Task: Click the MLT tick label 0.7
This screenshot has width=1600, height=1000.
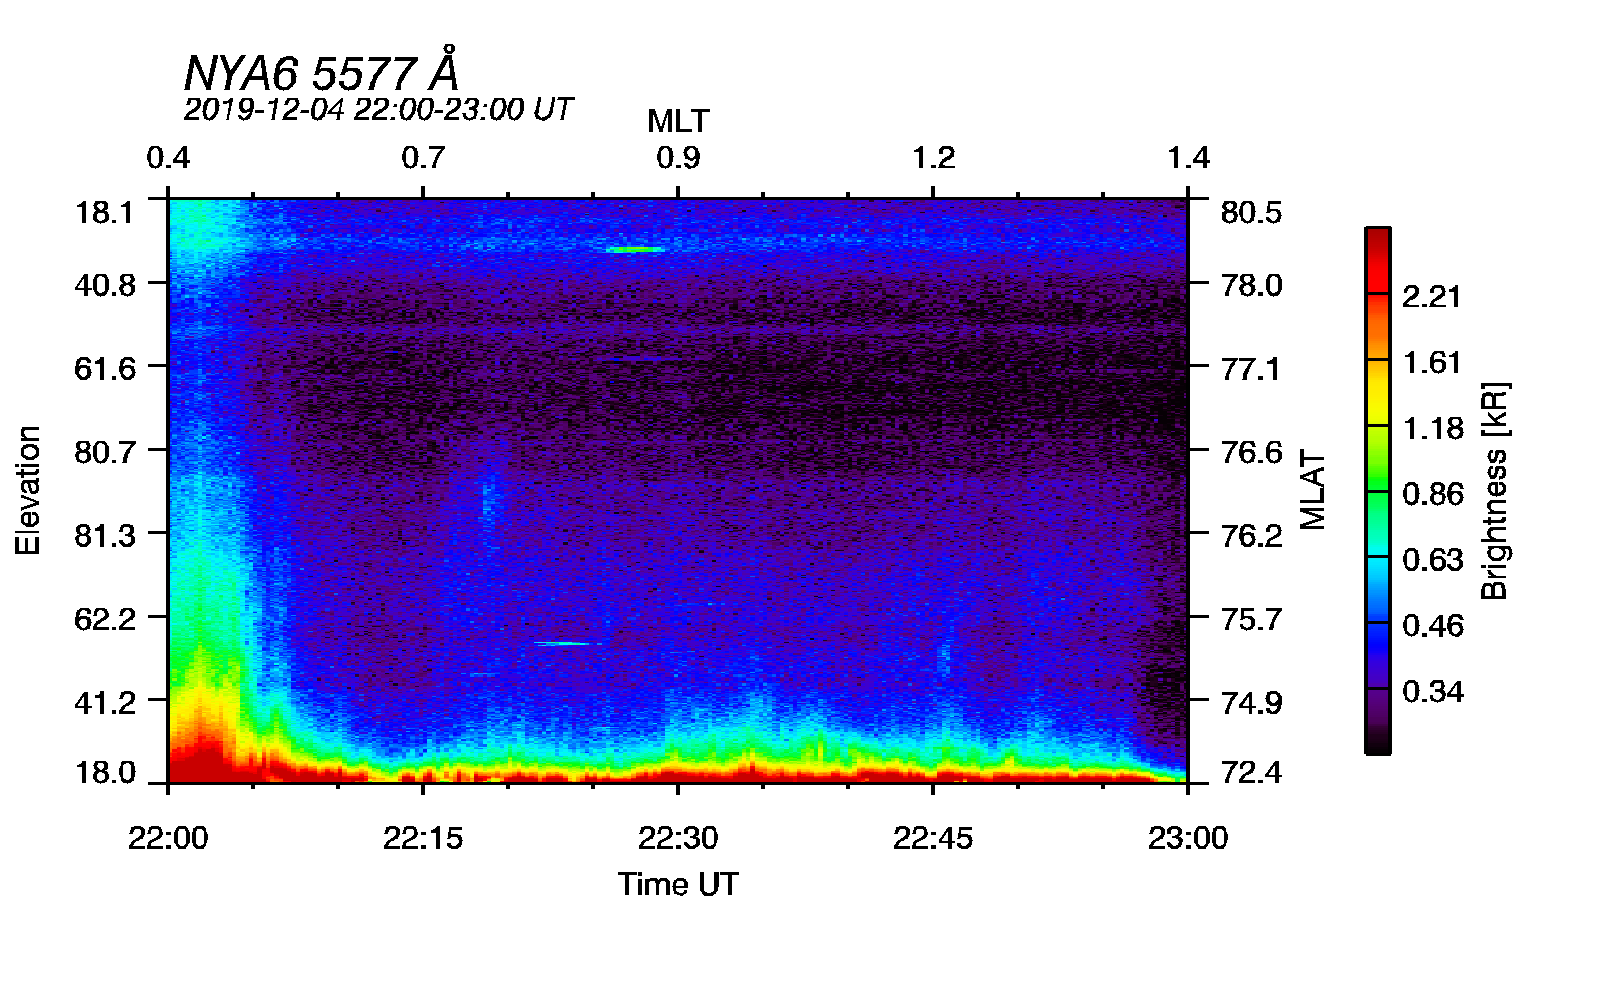Action: coord(423,158)
